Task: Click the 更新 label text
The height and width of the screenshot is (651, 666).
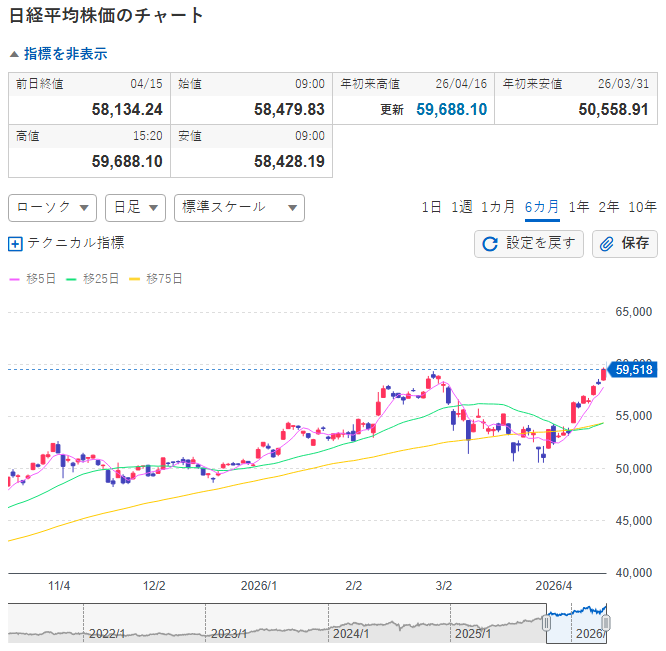Action: (x=392, y=110)
